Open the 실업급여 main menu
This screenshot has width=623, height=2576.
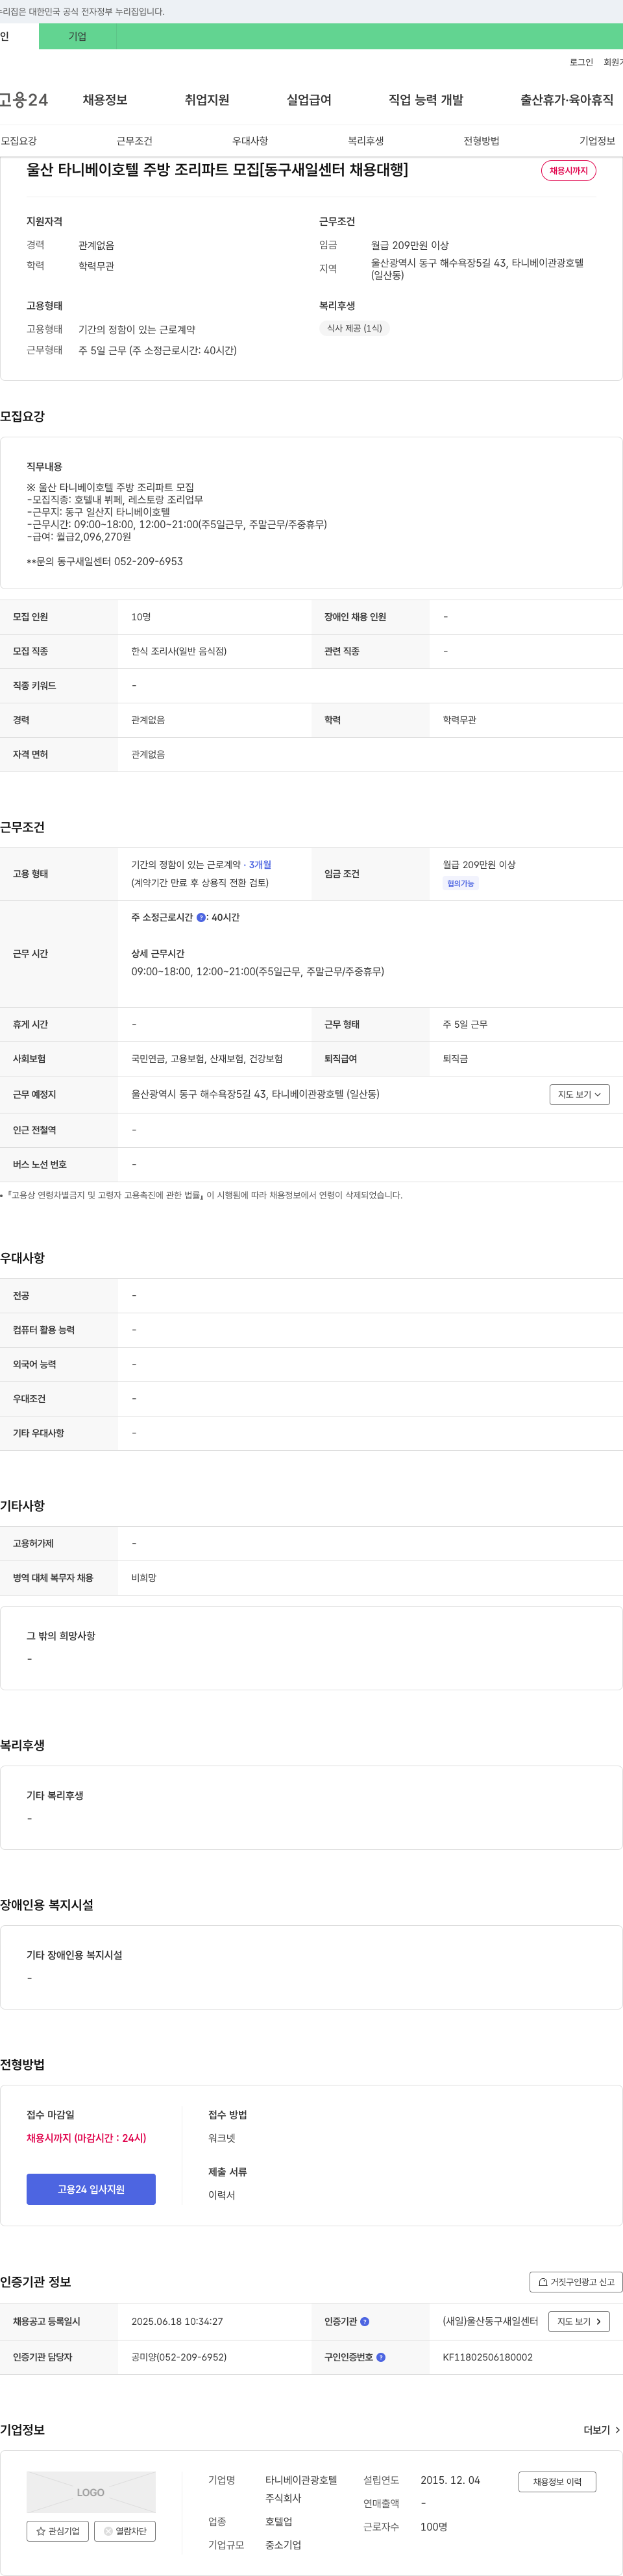click(309, 100)
